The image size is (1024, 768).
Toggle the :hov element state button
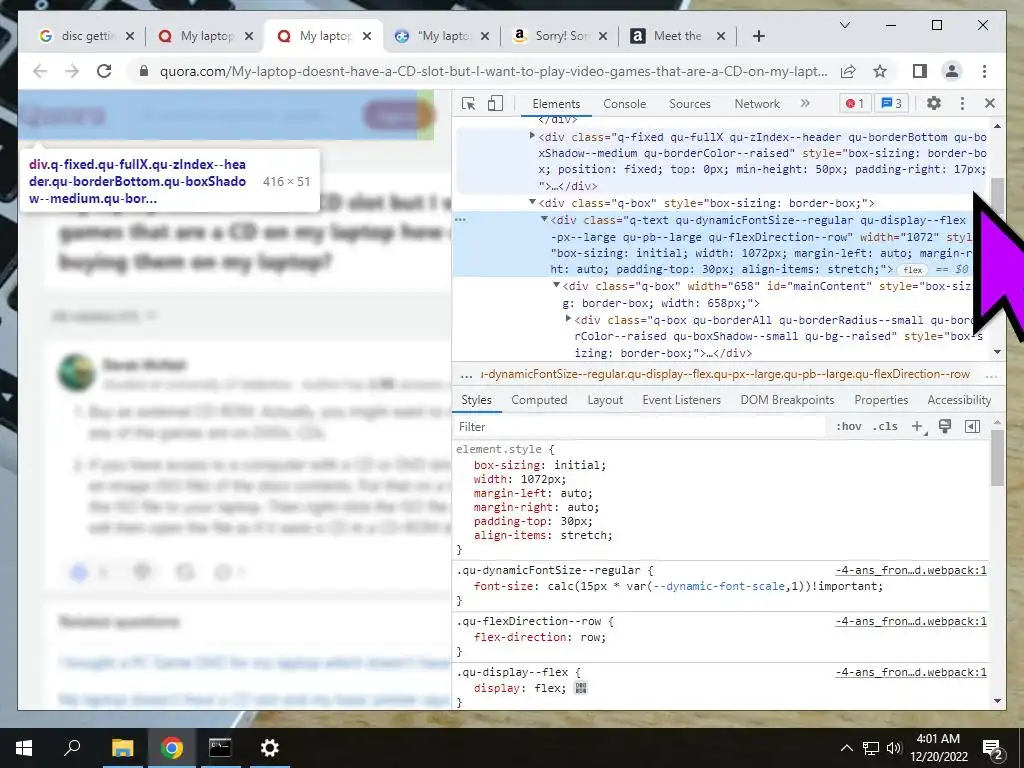(x=848, y=426)
